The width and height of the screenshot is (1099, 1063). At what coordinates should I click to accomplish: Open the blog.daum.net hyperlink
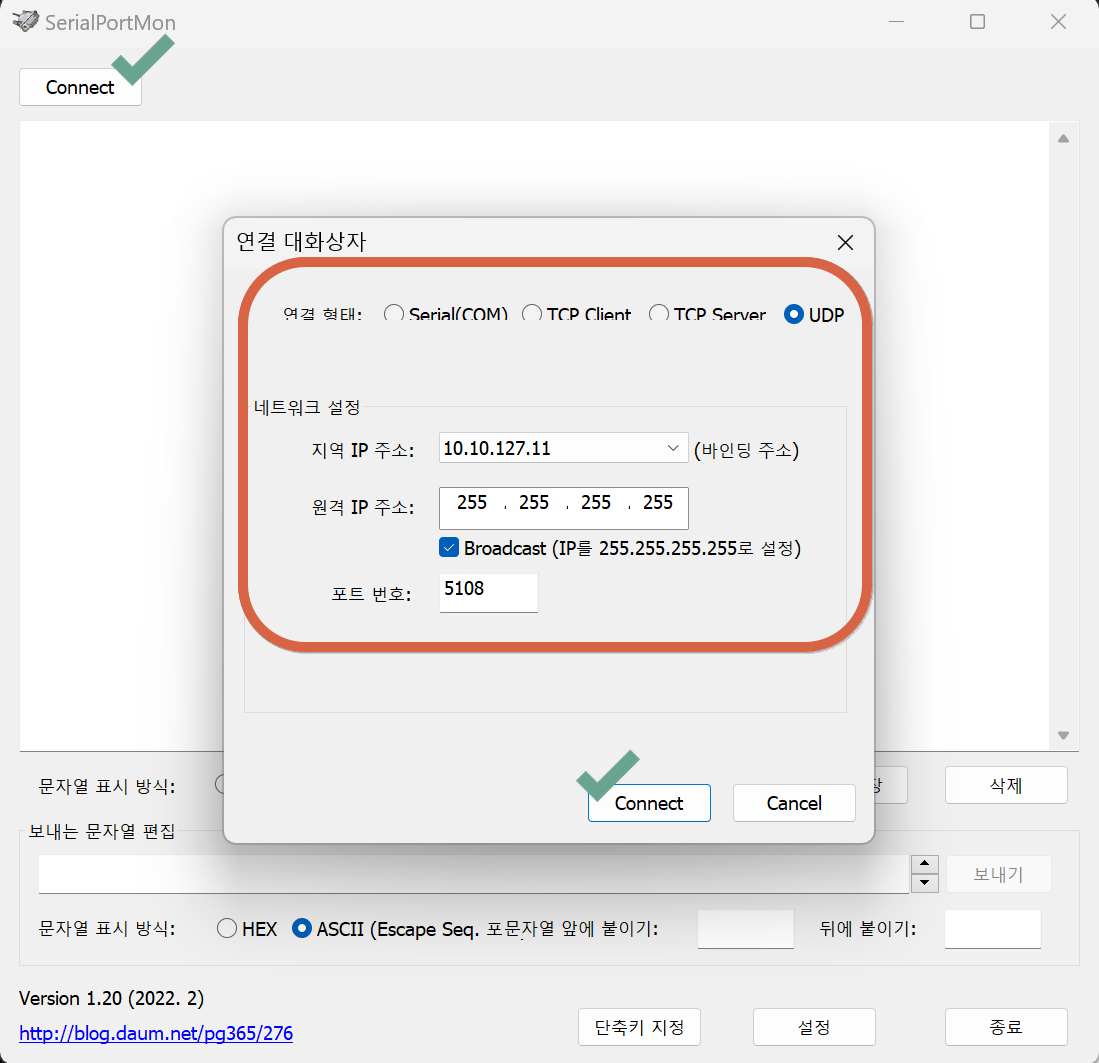156,1033
